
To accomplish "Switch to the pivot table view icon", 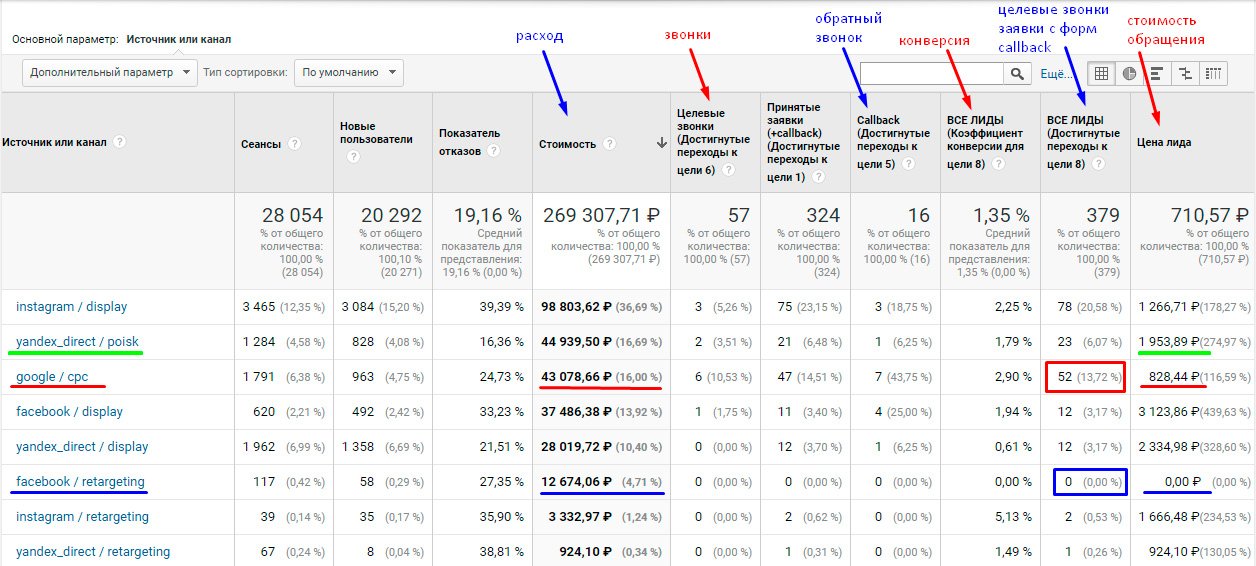I will pyautogui.click(x=1213, y=73).
